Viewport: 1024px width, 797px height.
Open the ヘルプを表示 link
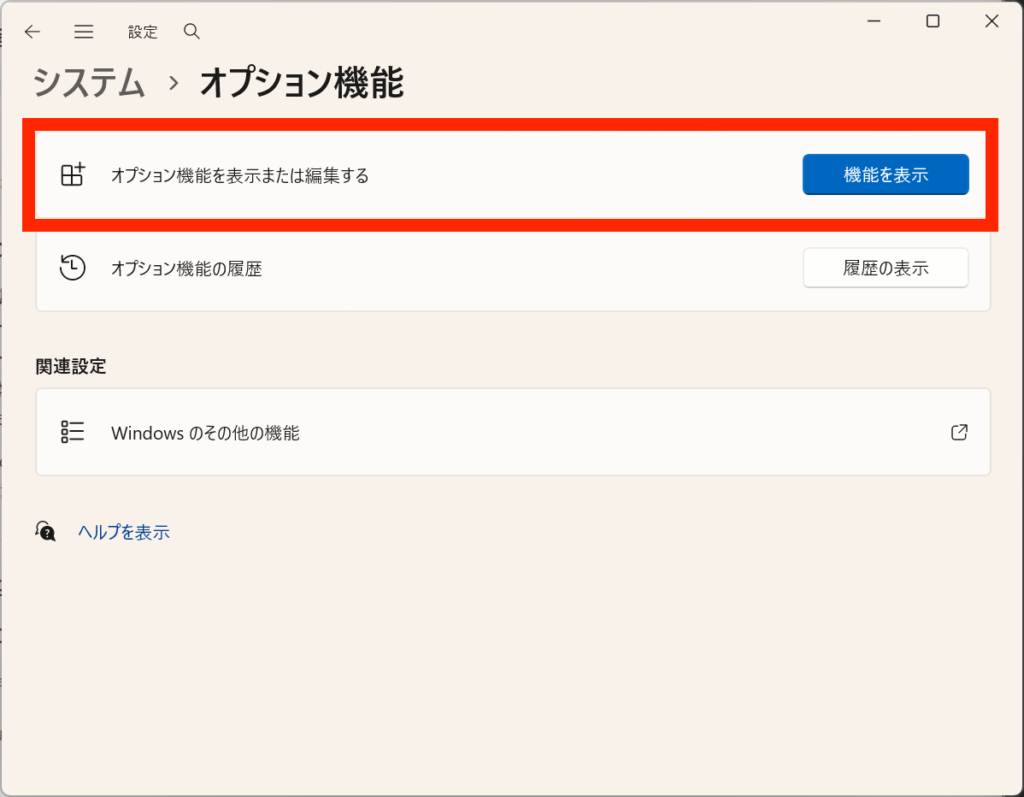tap(124, 532)
